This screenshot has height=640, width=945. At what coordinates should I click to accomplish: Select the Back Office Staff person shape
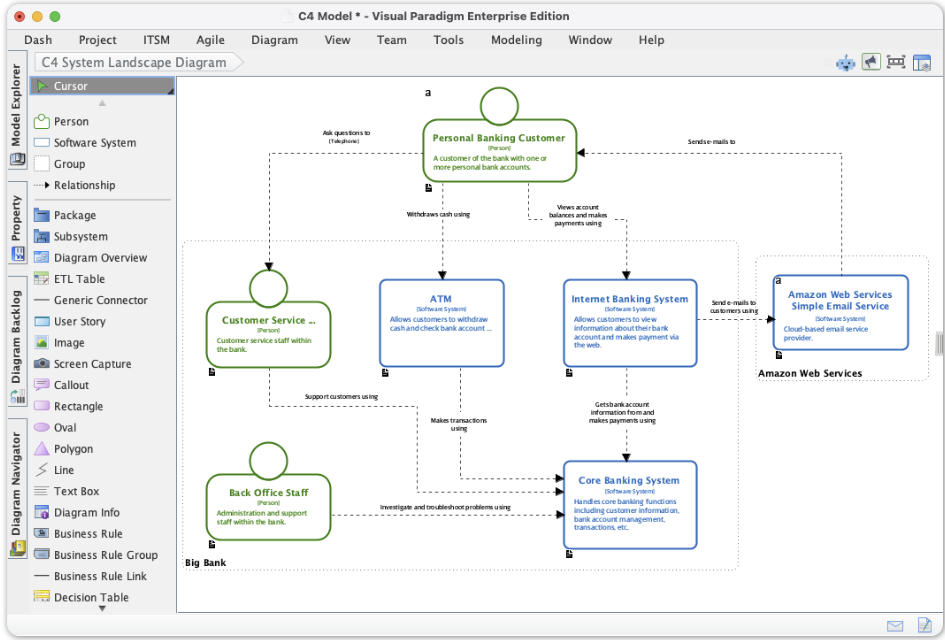268,491
